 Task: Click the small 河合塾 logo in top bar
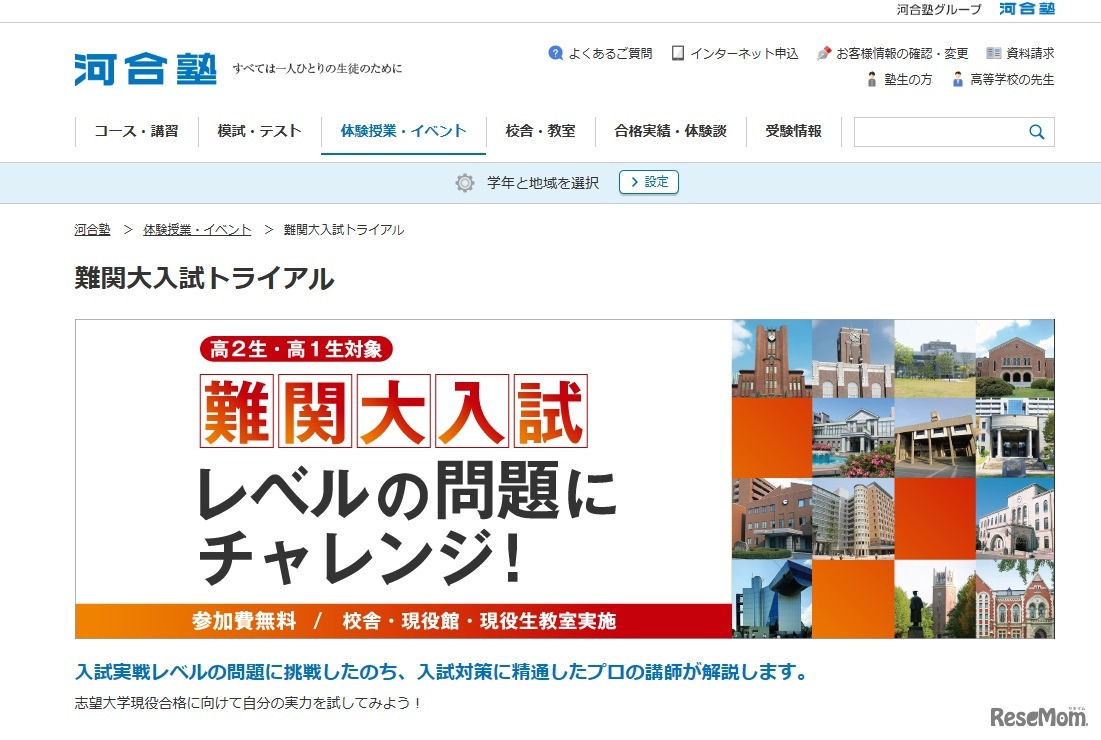1027,9
